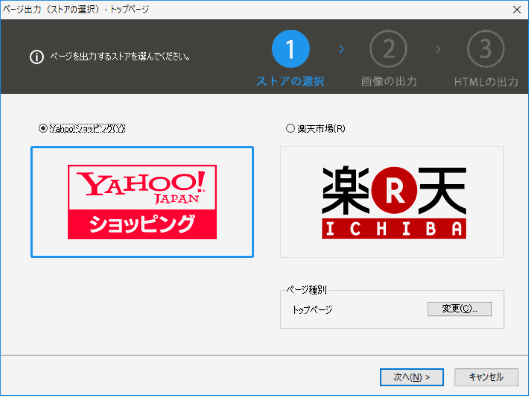Click the ページ種別 group label
This screenshot has height=396, width=529.
pyautogui.click(x=306, y=290)
